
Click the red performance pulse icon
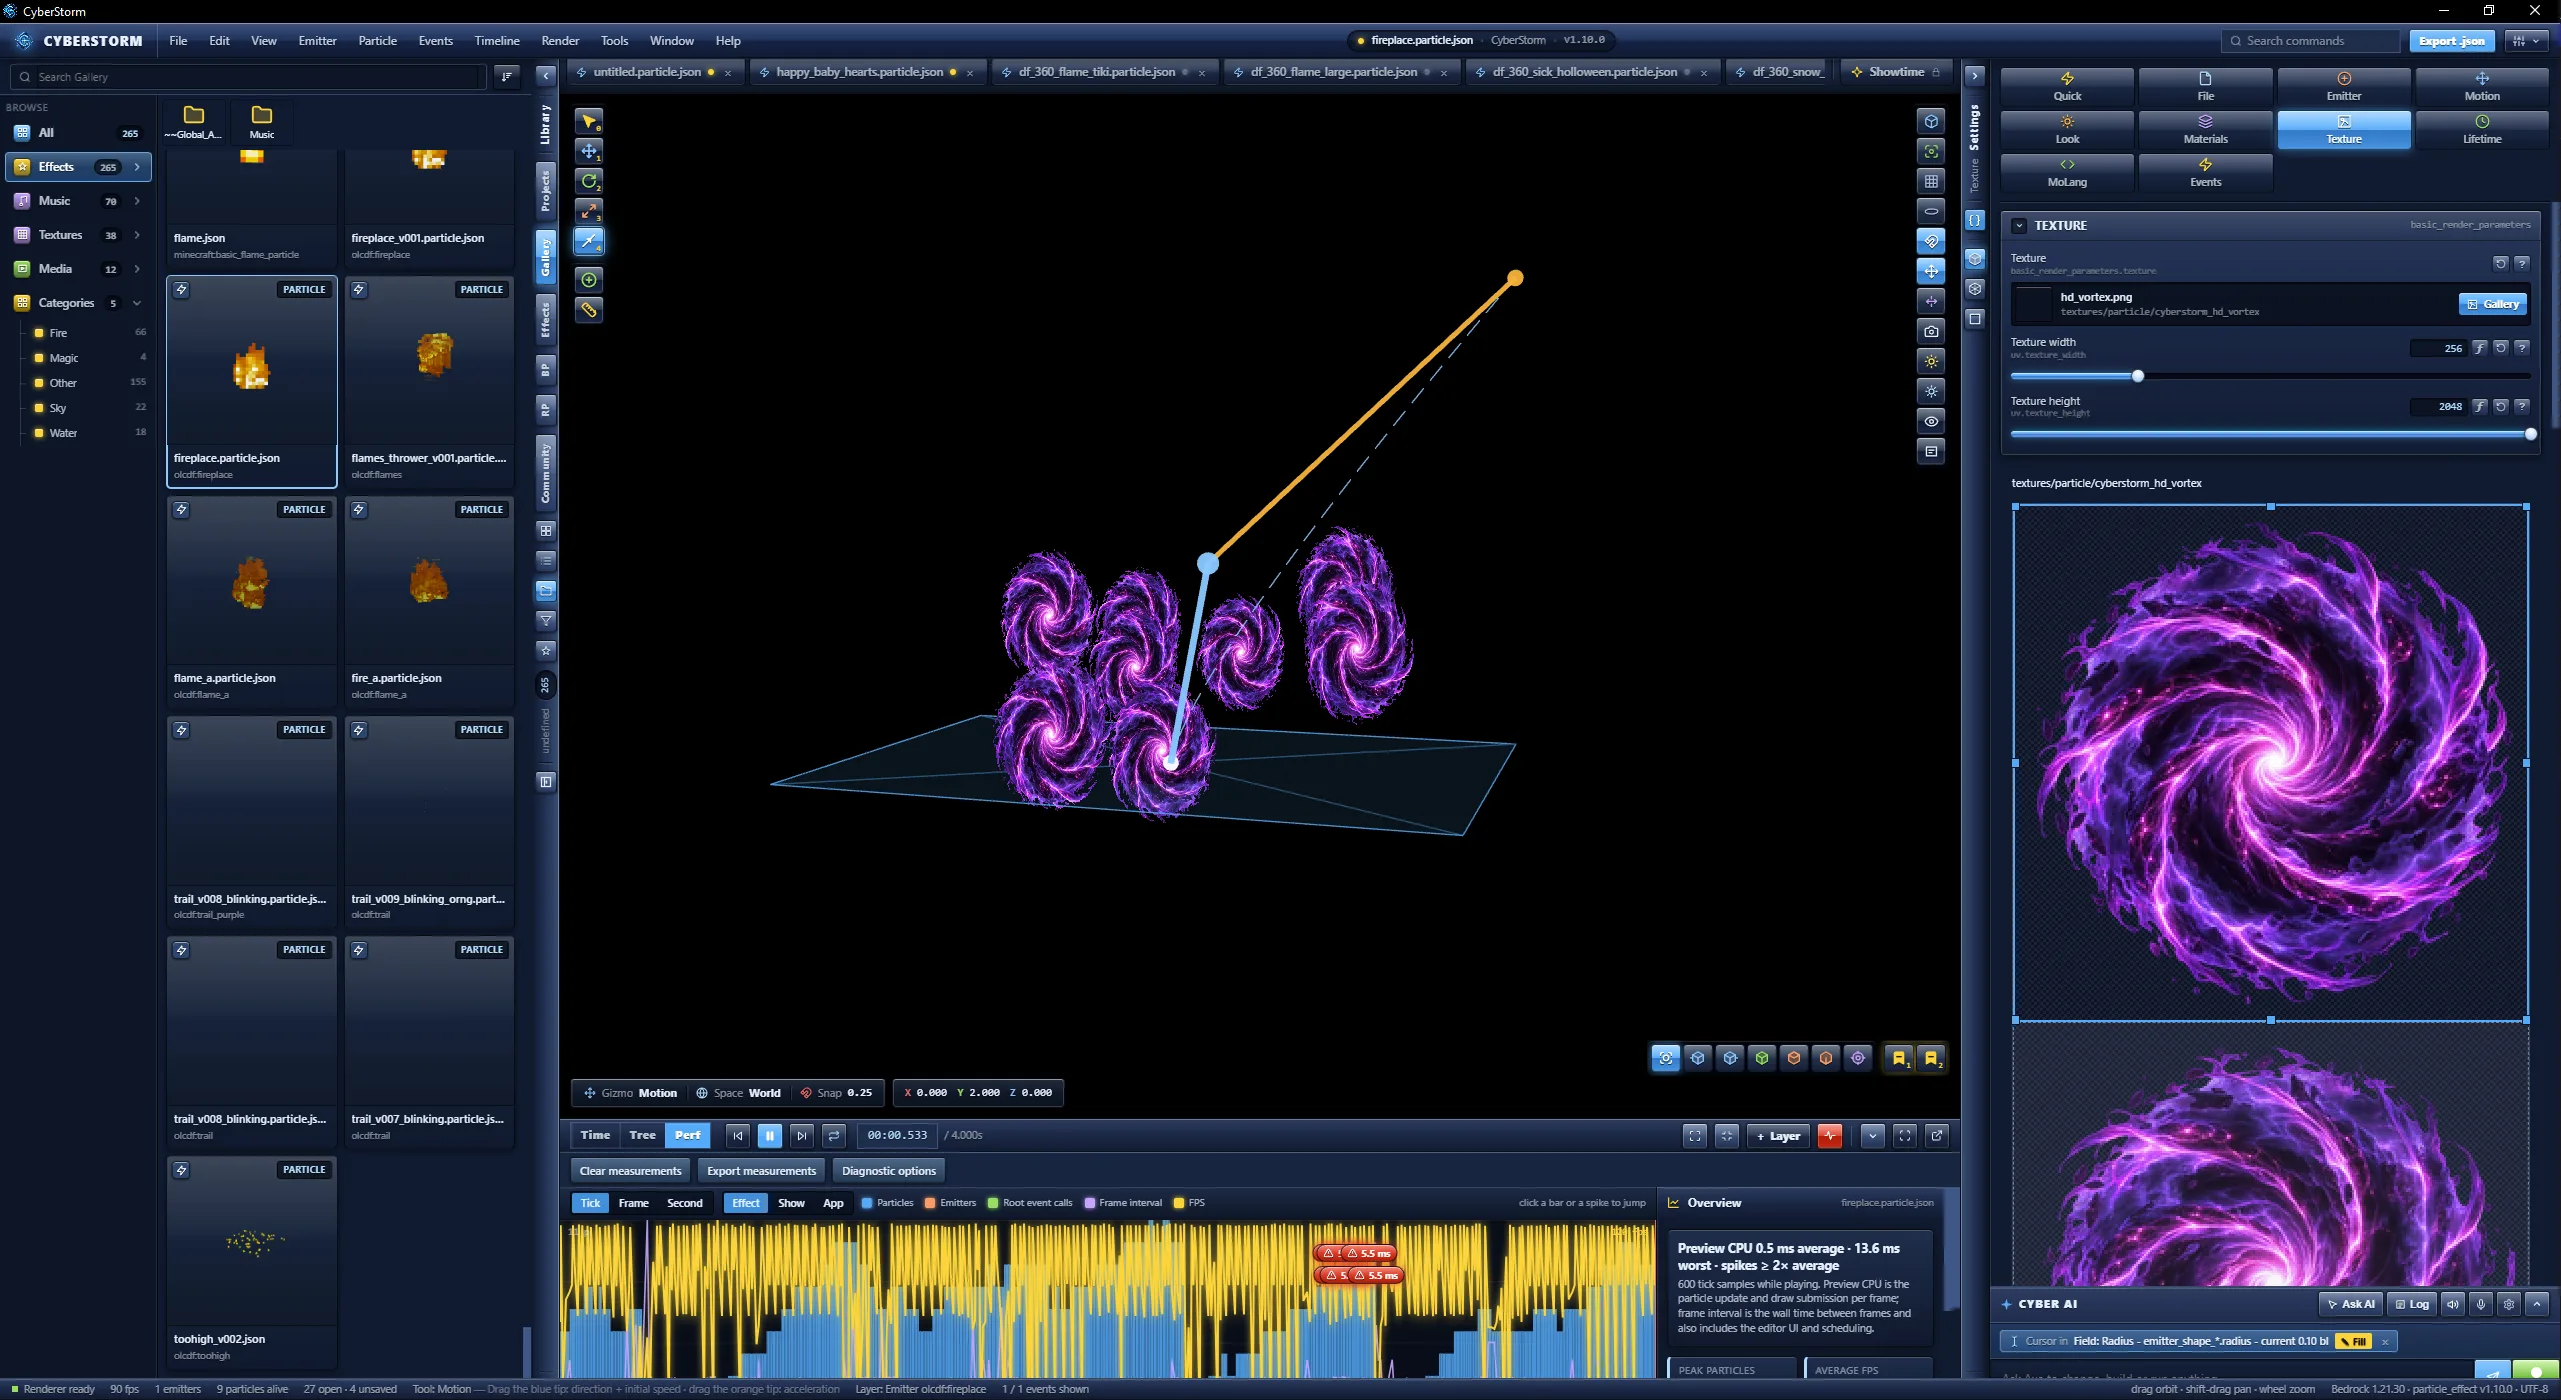[x=1830, y=1136]
